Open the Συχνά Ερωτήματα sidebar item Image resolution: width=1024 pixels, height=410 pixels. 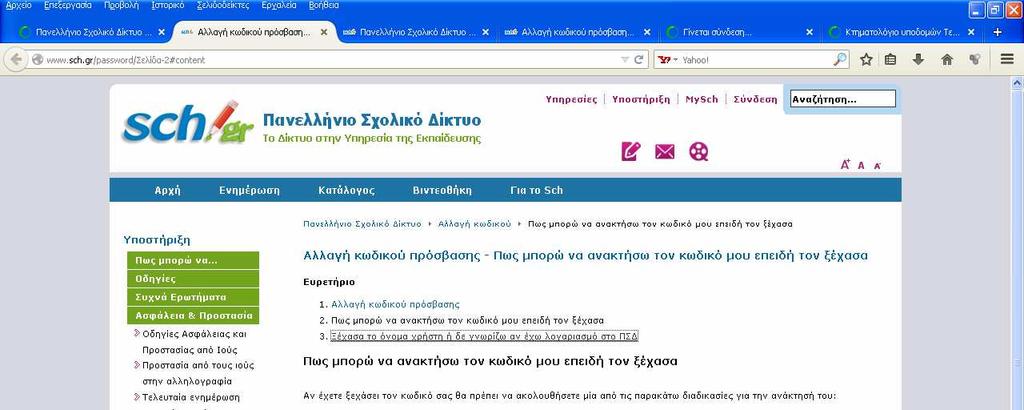[193, 297]
